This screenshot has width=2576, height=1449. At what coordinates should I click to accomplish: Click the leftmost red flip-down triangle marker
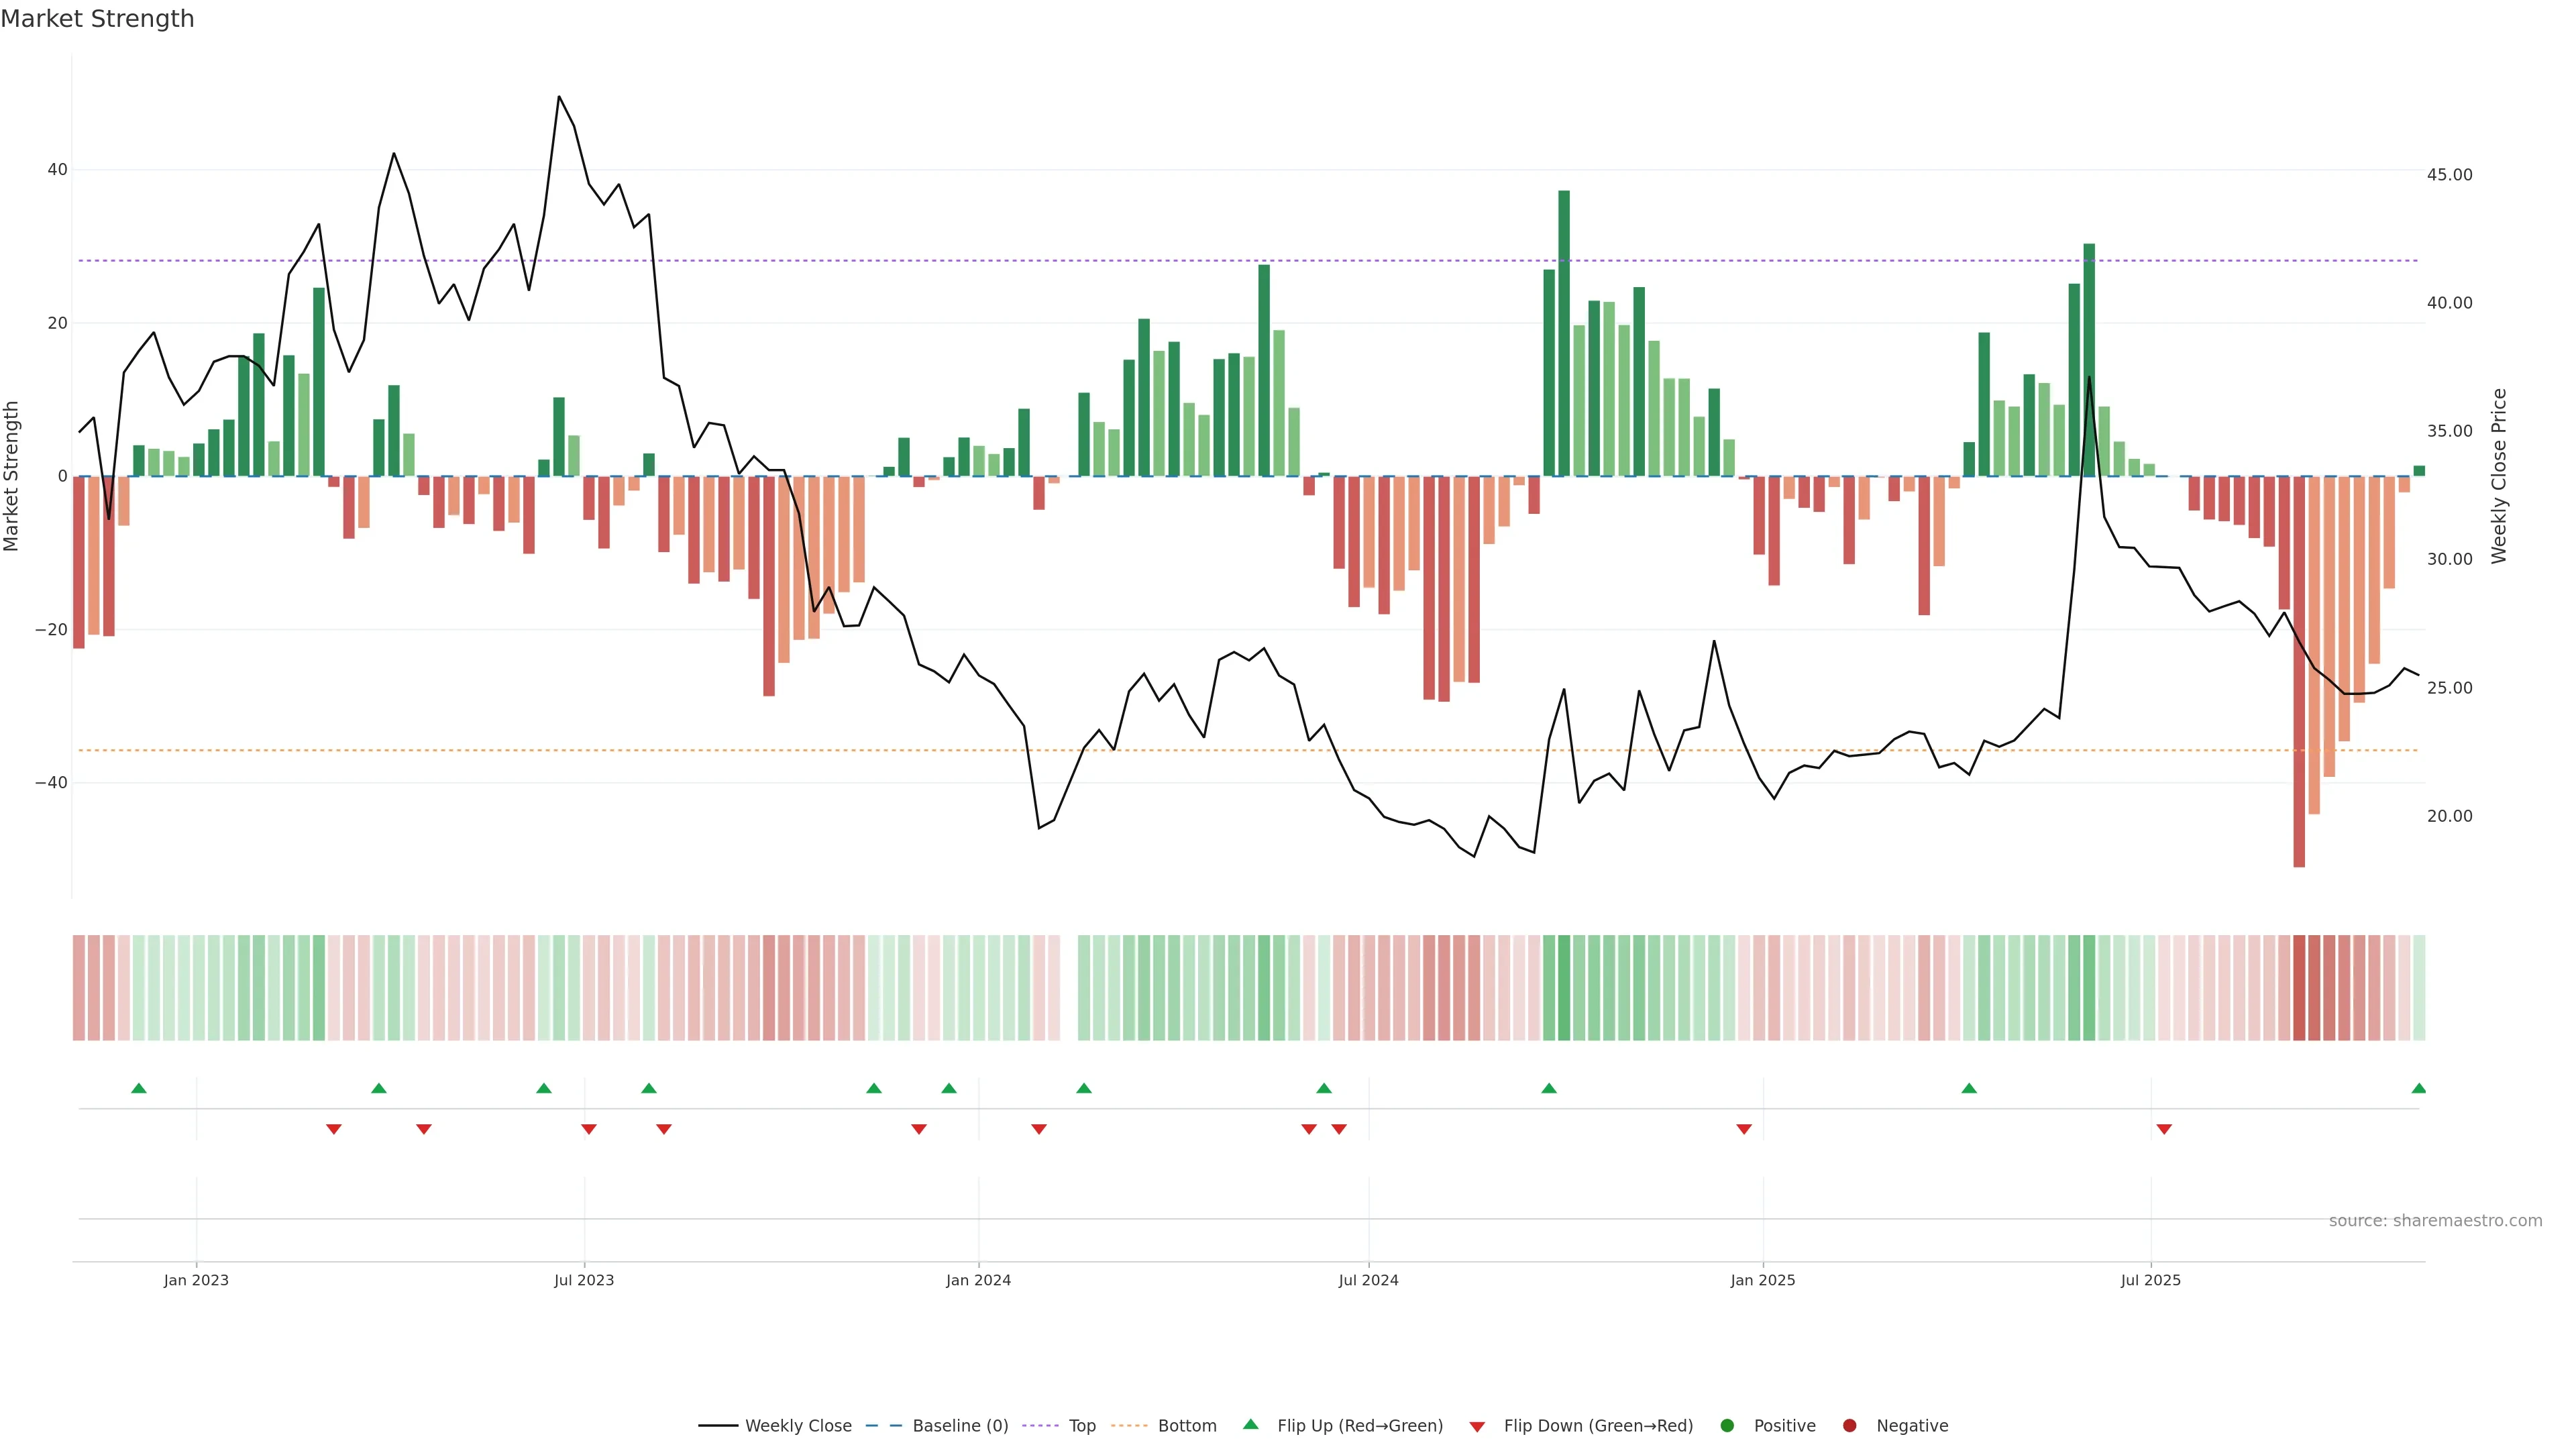pyautogui.click(x=334, y=1129)
